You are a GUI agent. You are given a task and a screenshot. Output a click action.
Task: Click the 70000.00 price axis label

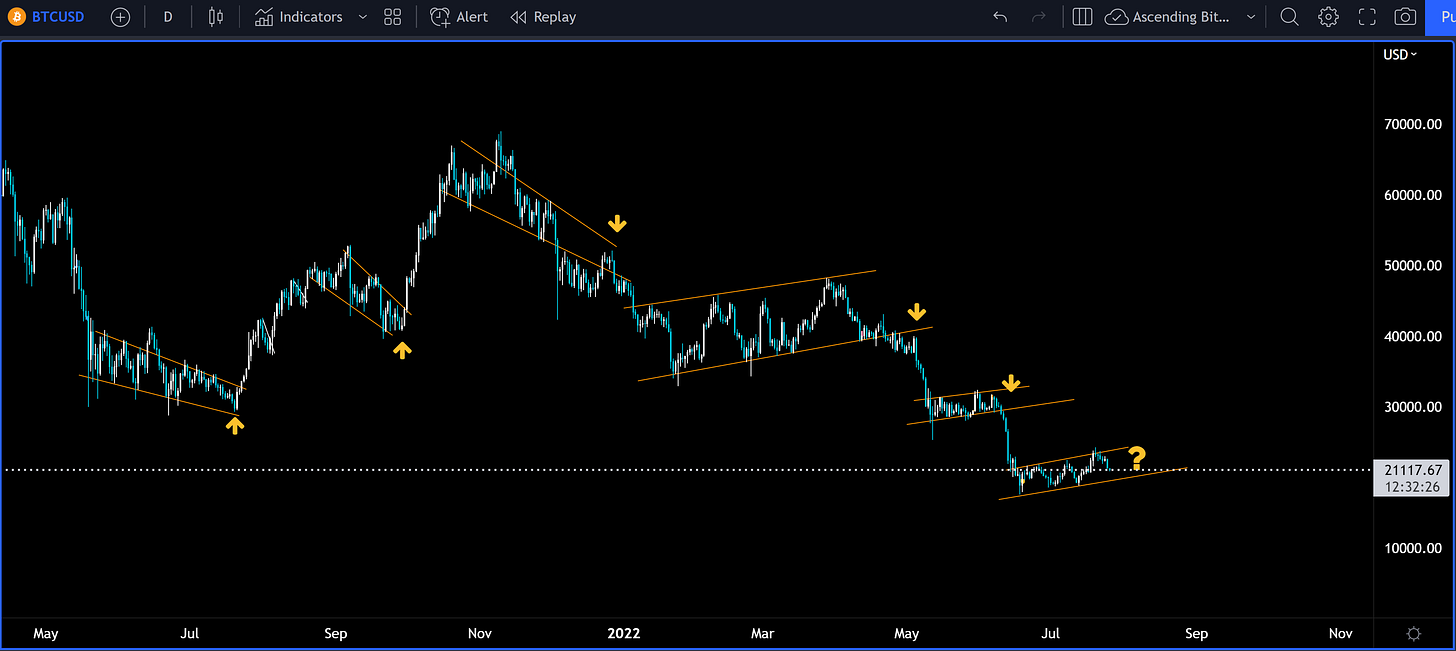point(1414,125)
